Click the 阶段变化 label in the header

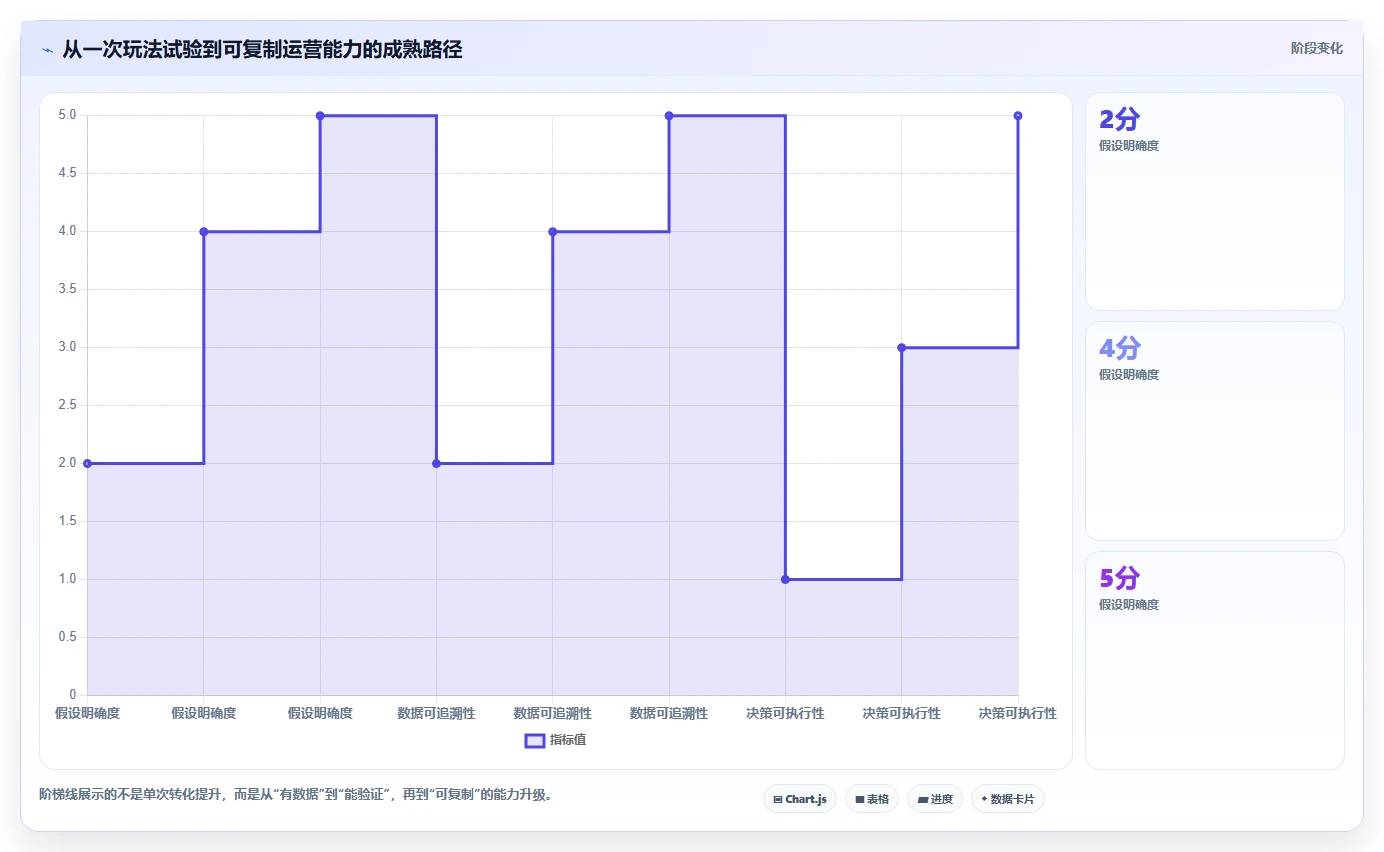click(1316, 48)
